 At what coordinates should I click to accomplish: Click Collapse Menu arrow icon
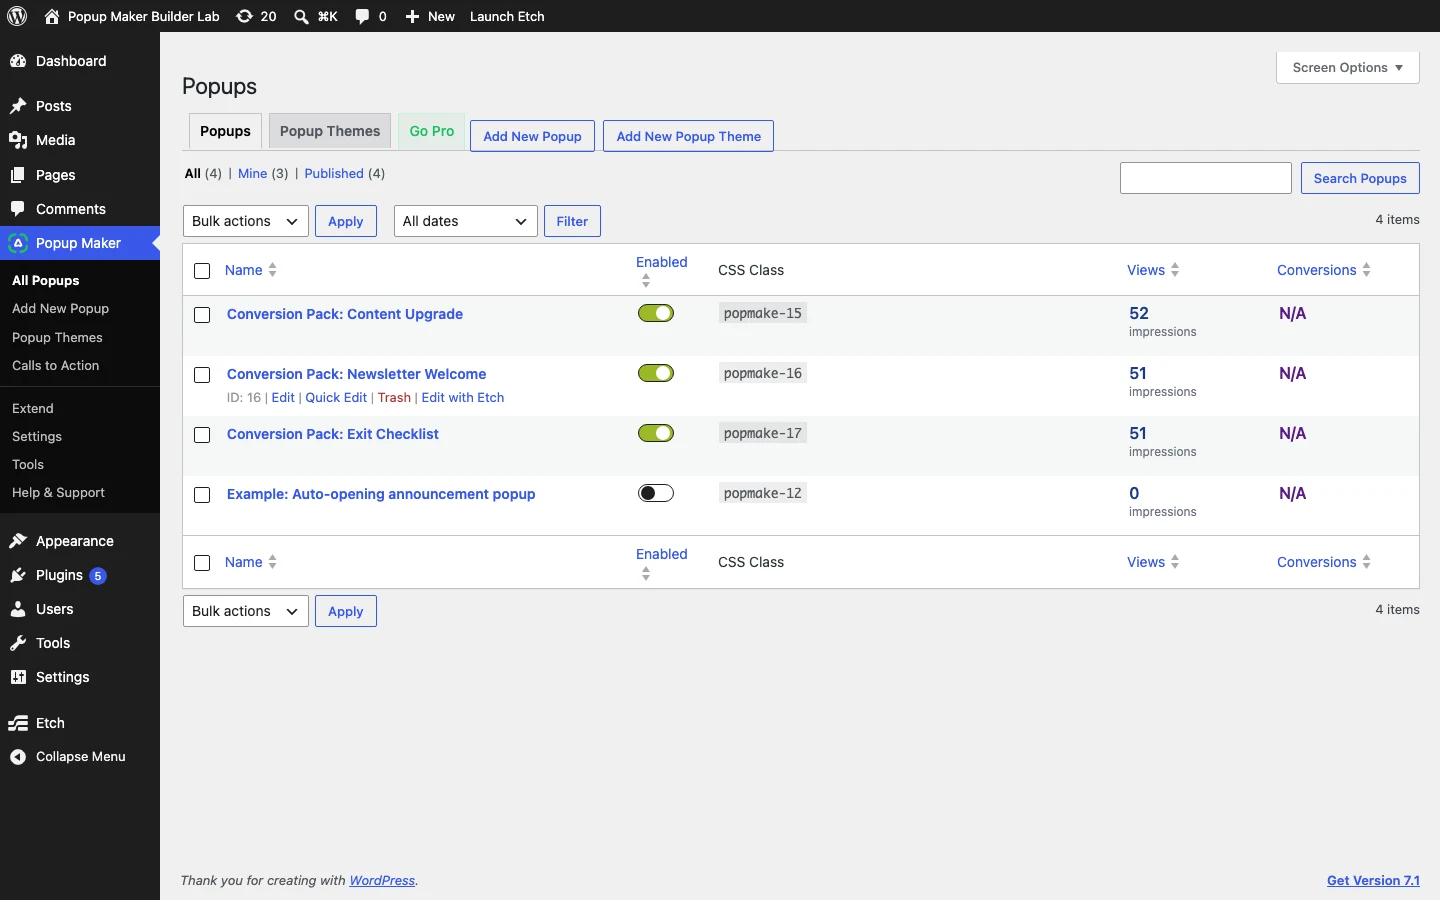coord(18,757)
